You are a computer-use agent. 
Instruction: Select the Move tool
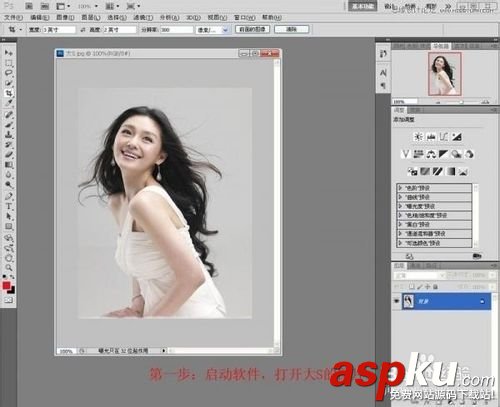click(8, 53)
